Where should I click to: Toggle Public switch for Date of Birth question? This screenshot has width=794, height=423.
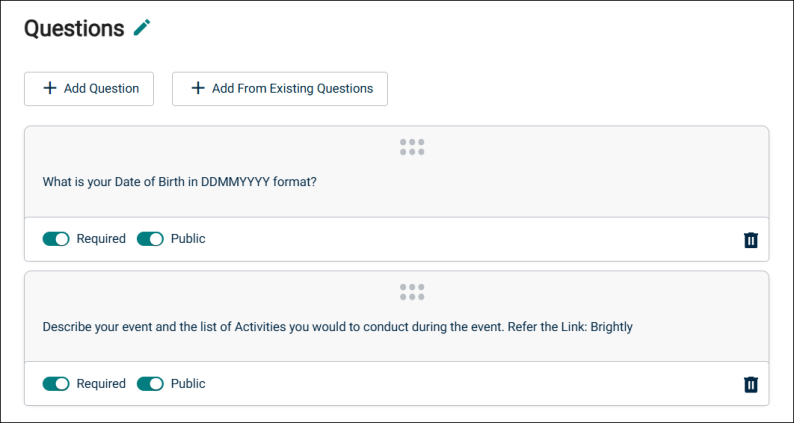150,239
